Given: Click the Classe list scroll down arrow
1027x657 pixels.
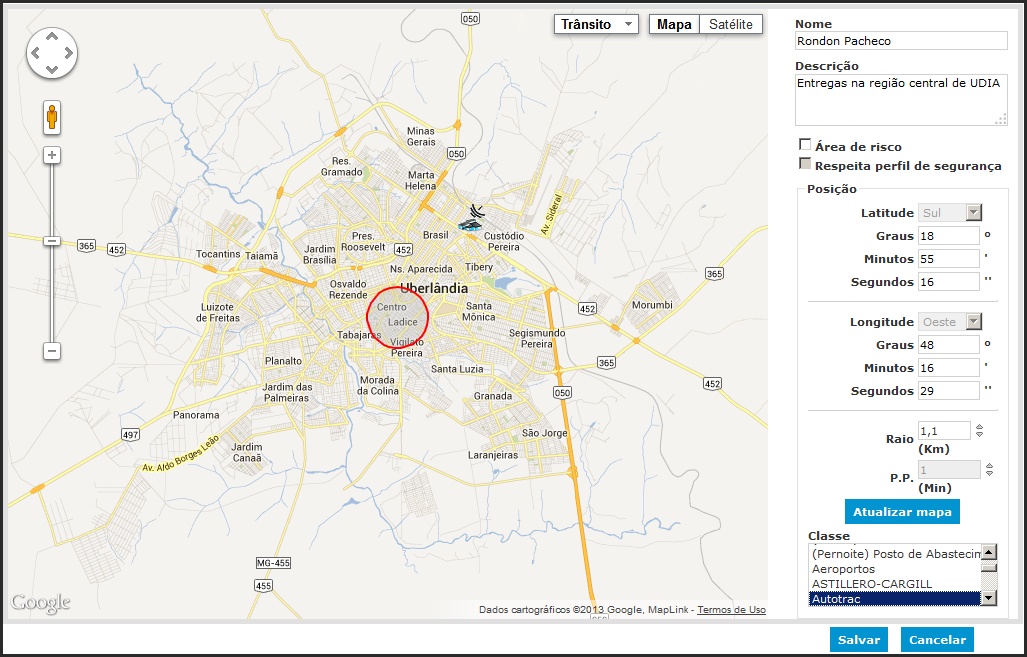Looking at the screenshot, I should [989, 597].
